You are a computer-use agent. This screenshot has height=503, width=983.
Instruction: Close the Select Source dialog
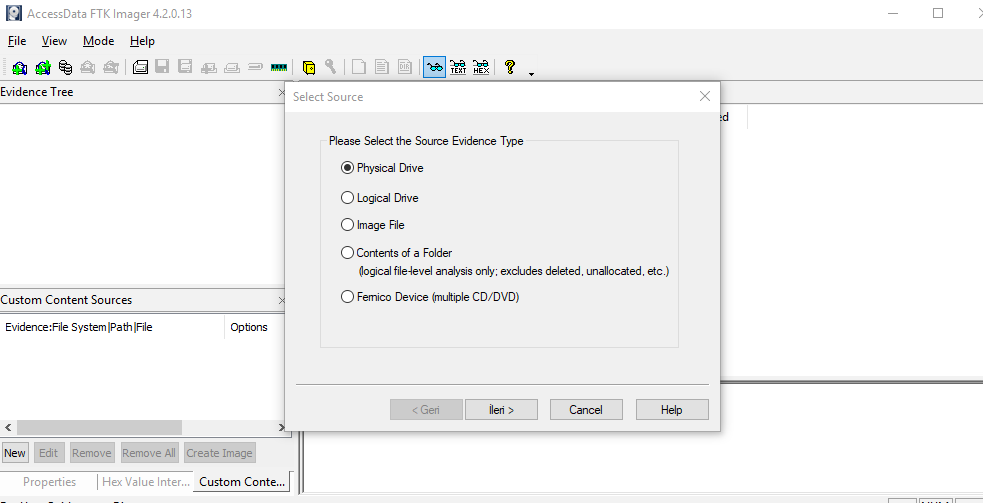pos(705,97)
